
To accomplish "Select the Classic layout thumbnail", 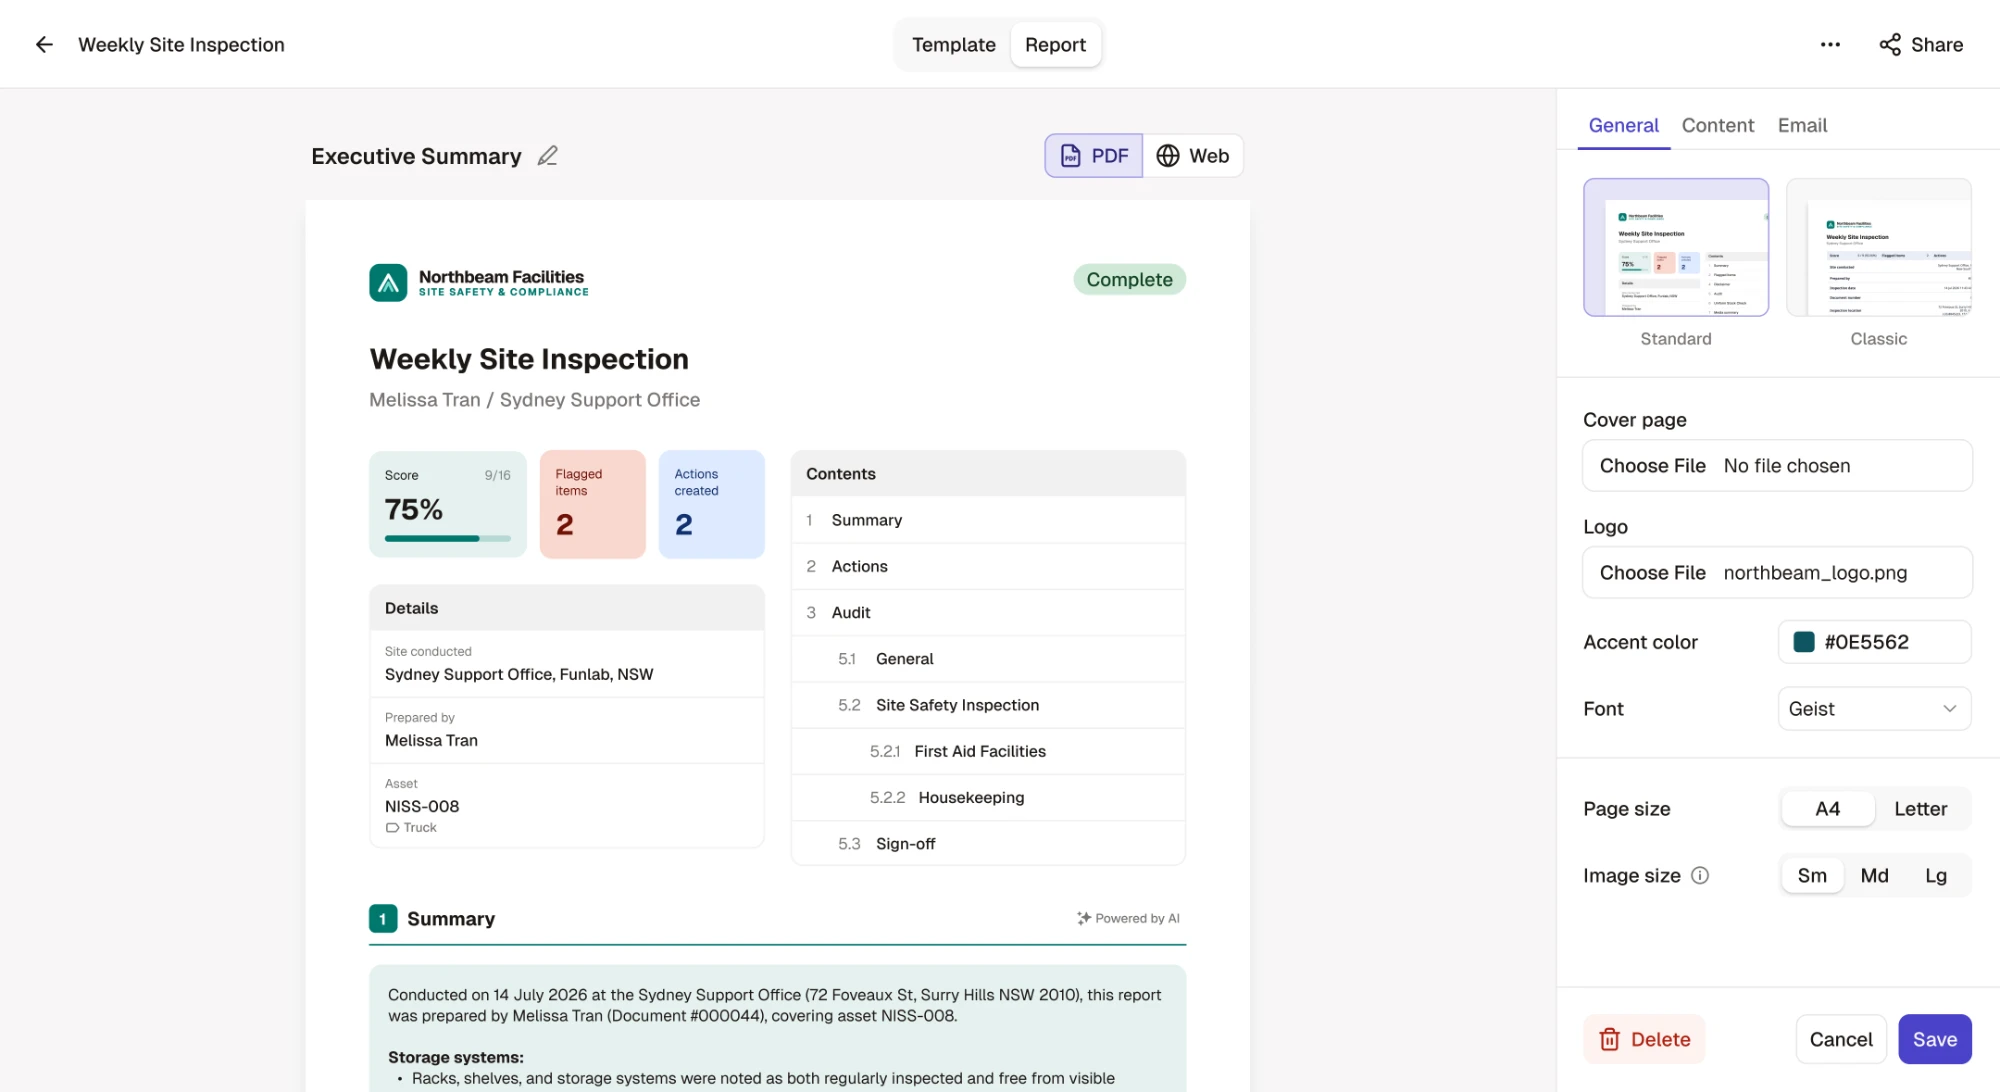I will click(1878, 247).
